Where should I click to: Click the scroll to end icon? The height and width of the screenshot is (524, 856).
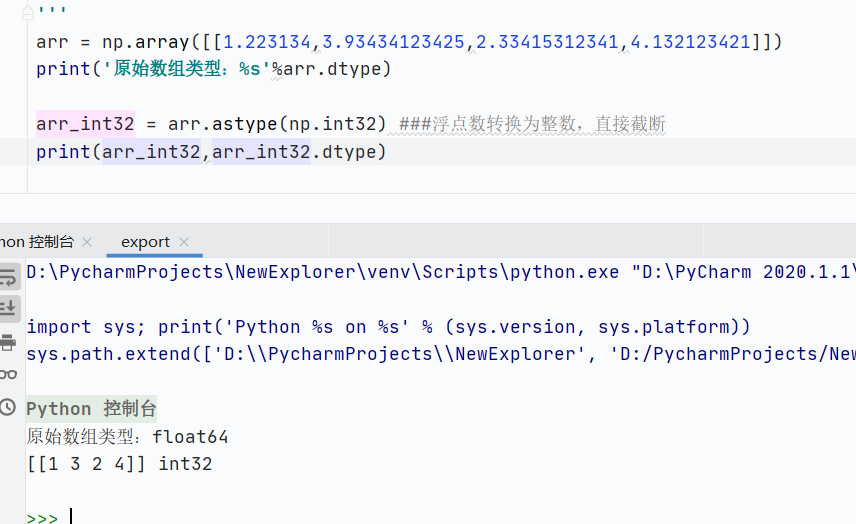(8, 308)
